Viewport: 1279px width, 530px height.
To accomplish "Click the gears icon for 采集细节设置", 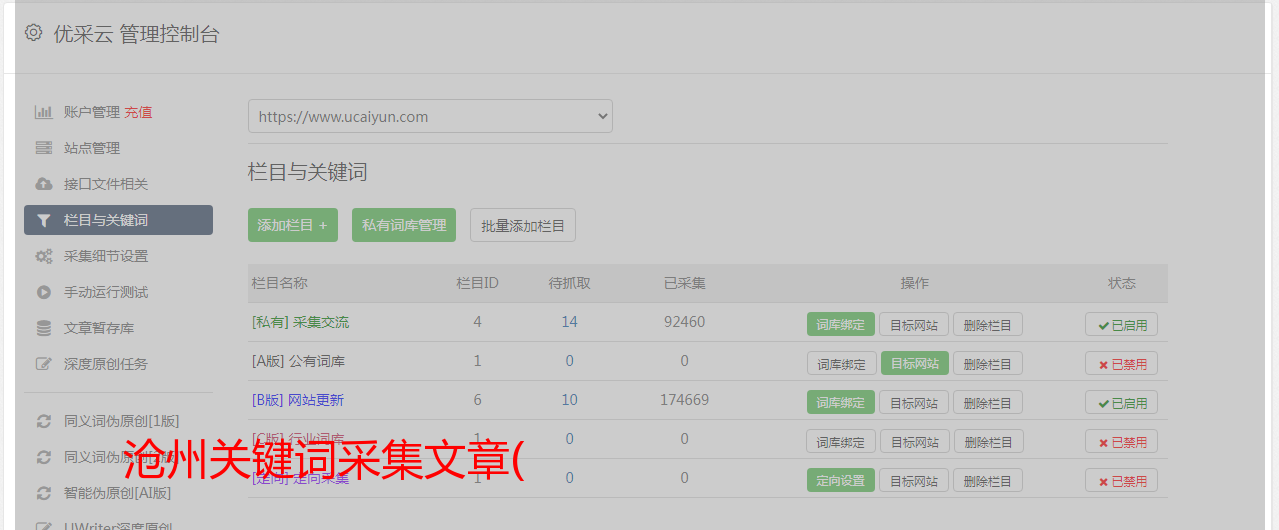I will (44, 256).
